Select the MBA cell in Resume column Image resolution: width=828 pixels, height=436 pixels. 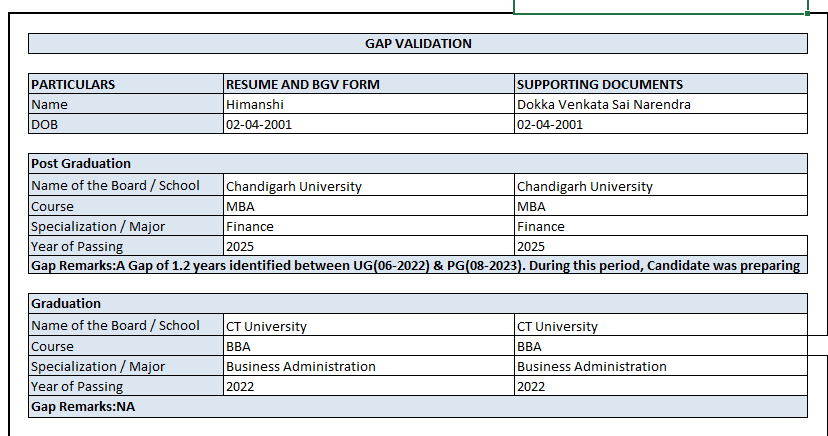coord(369,206)
